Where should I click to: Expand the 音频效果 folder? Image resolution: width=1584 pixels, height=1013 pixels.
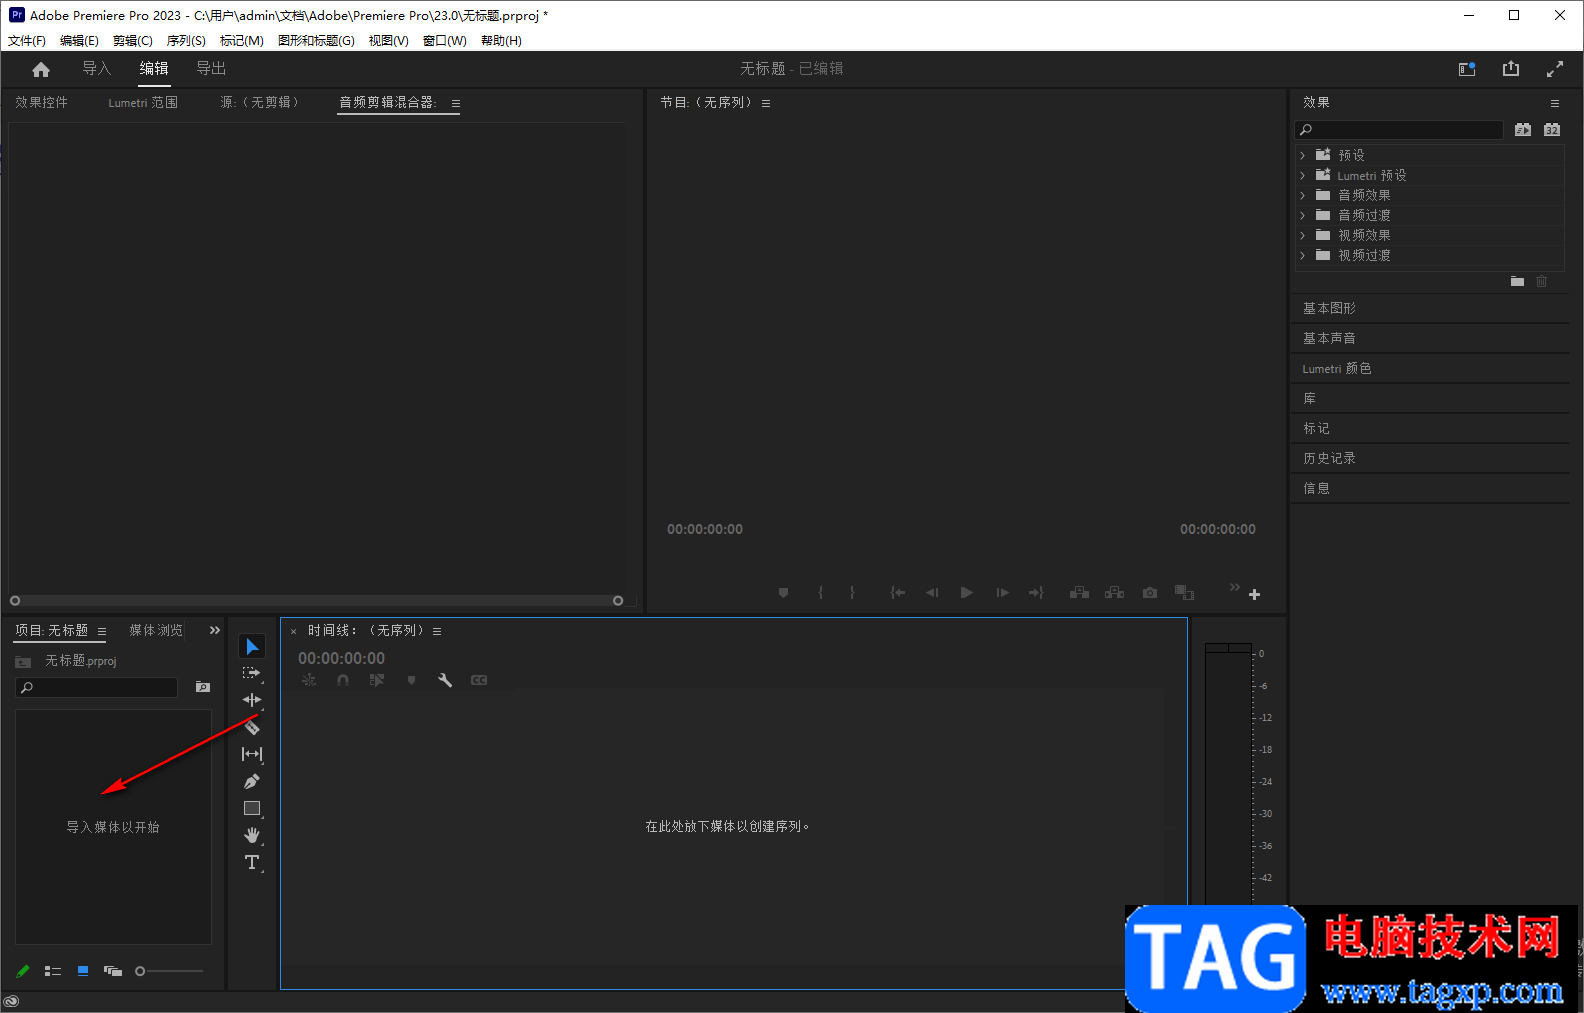point(1302,195)
